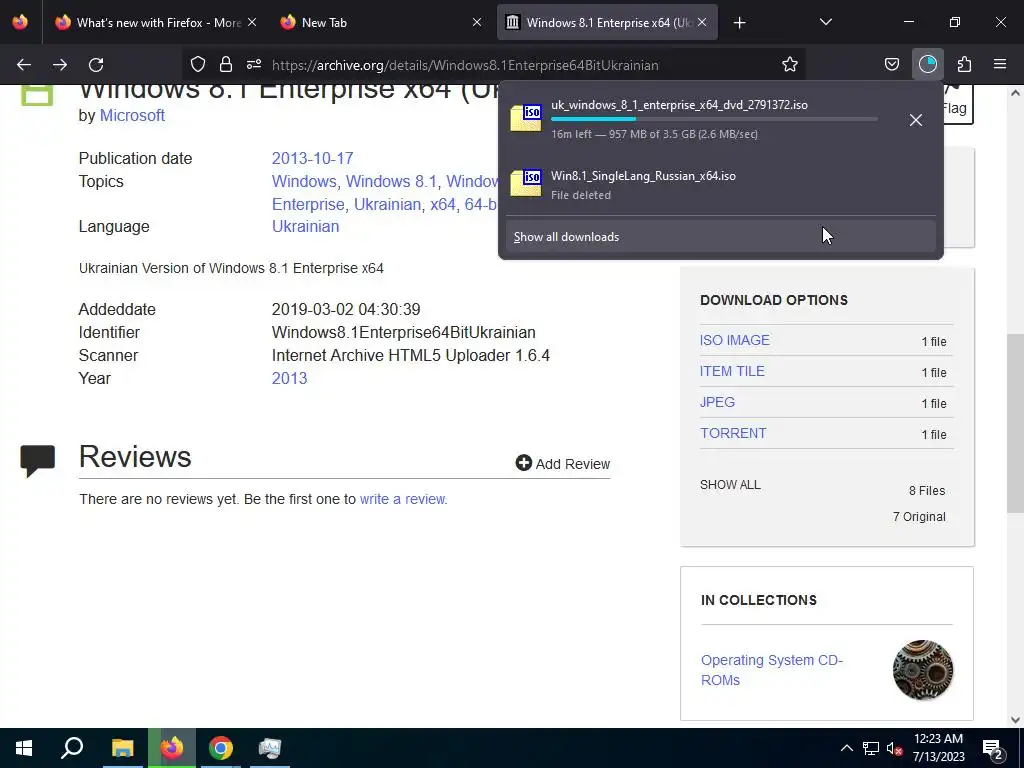Bookmark this page with the star icon

790,65
